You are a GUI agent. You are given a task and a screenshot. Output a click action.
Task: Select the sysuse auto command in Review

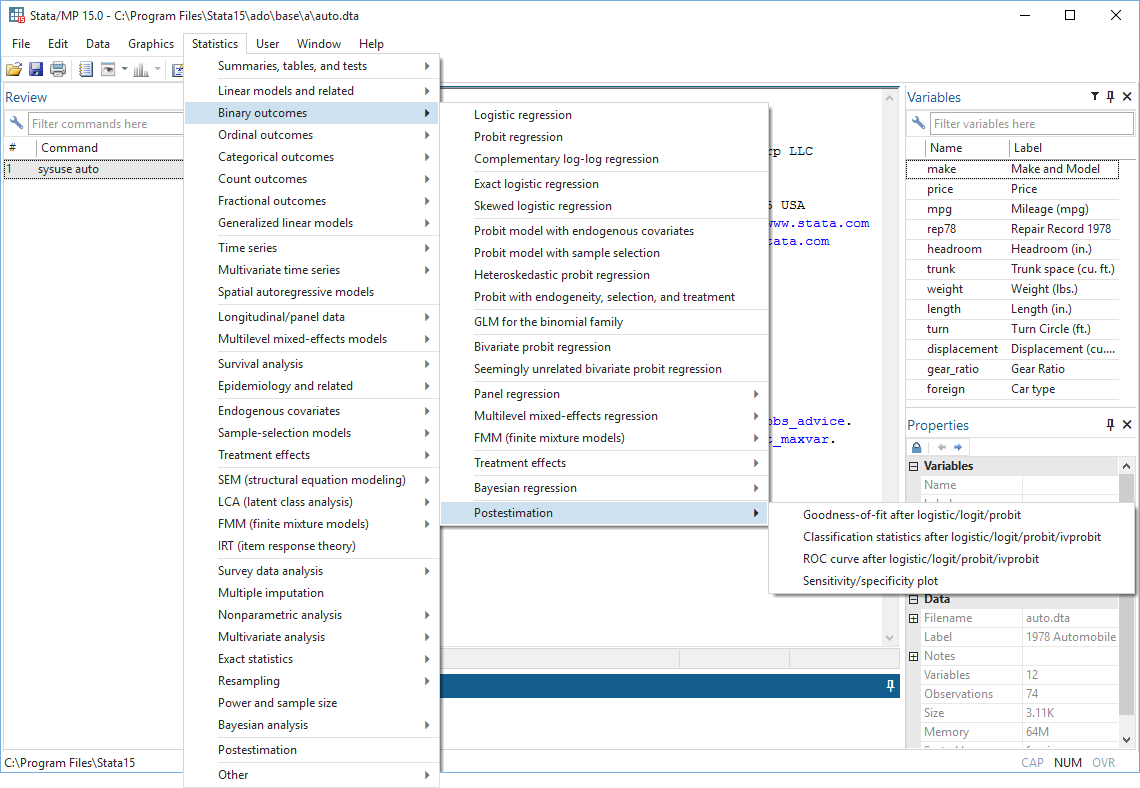pos(94,169)
